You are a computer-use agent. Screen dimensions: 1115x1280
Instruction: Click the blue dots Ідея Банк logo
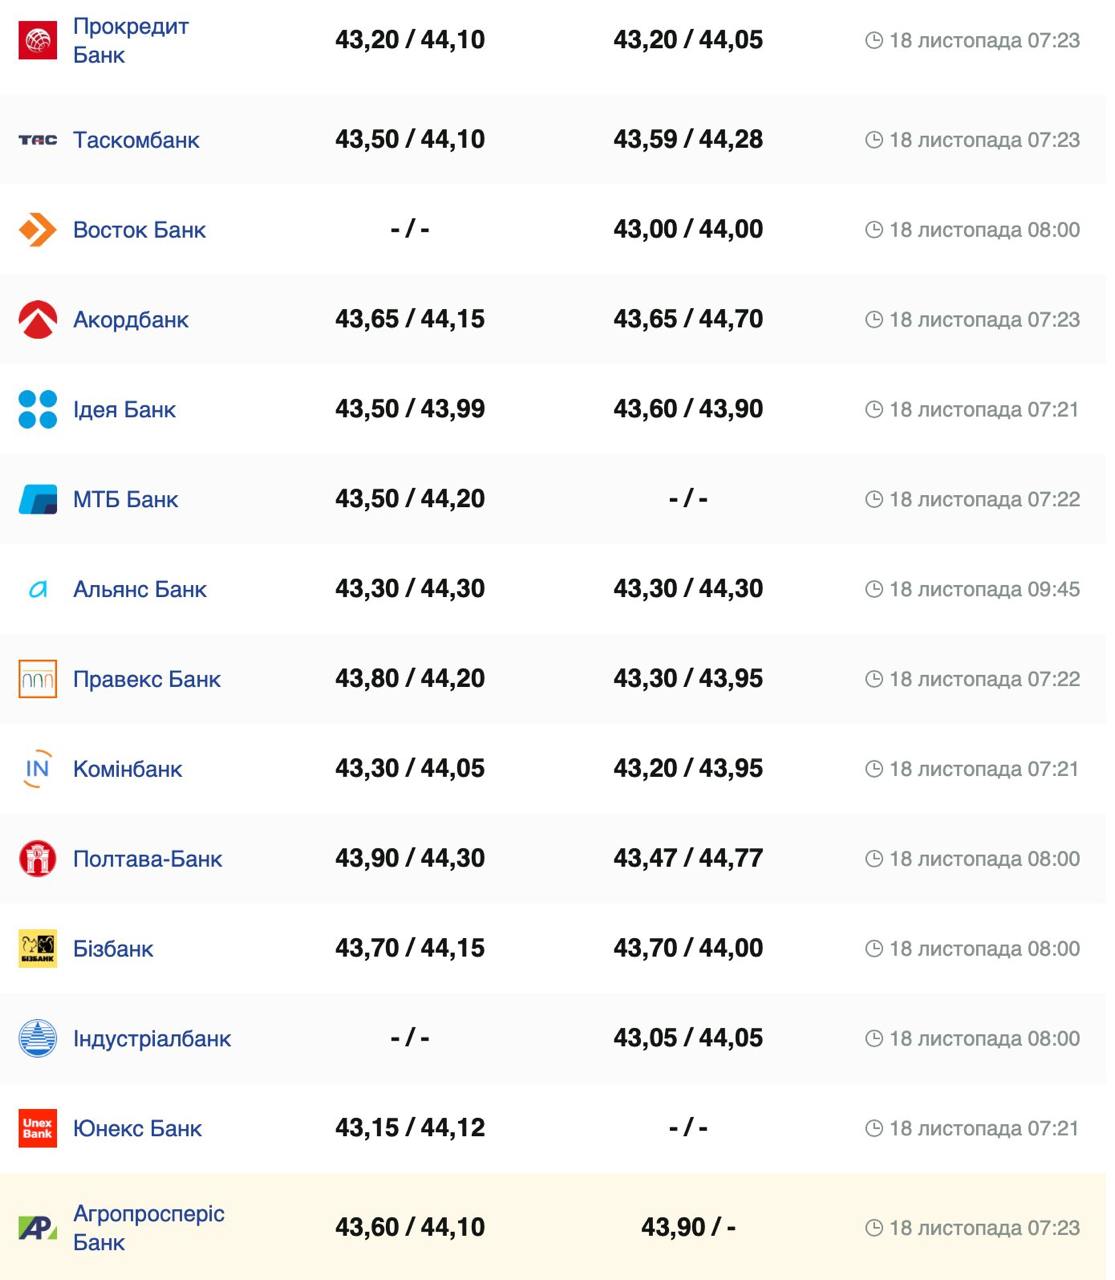click(38, 409)
